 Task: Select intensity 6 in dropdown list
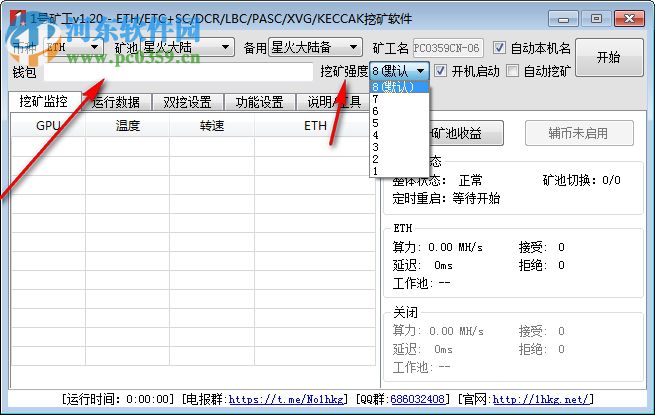(399, 111)
